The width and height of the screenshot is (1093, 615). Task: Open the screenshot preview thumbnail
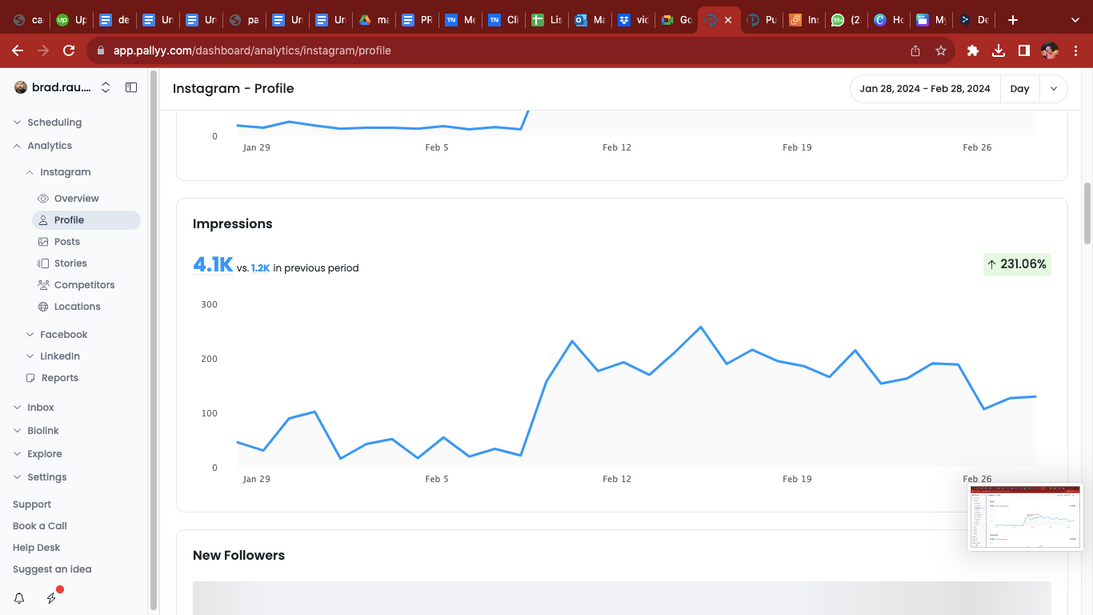(x=1025, y=517)
